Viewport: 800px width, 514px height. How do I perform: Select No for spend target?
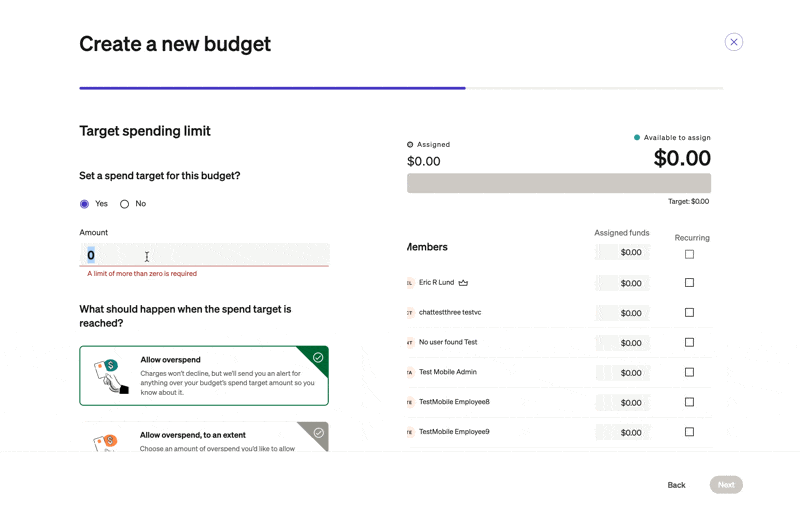[125, 204]
